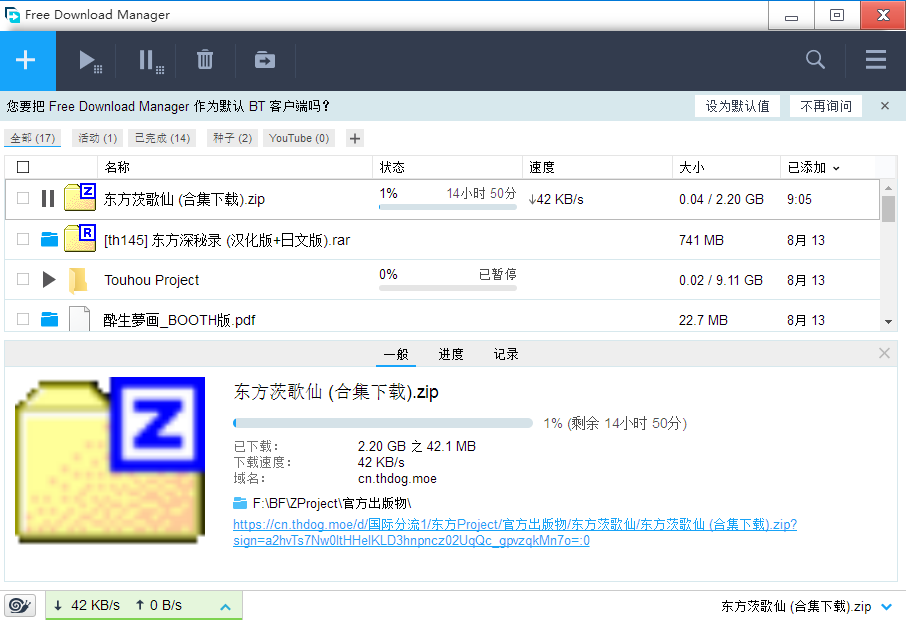Click details panel progress bar

[x=383, y=423]
